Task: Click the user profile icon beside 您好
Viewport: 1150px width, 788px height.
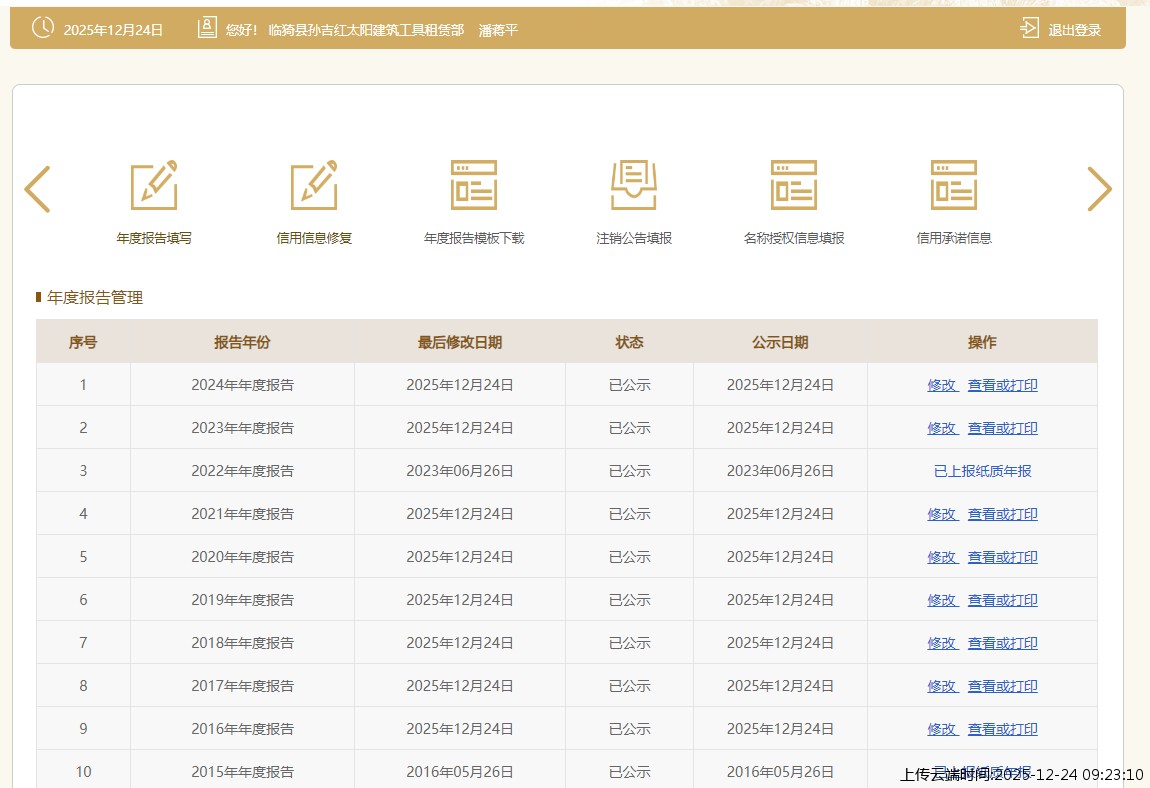Action: point(207,28)
